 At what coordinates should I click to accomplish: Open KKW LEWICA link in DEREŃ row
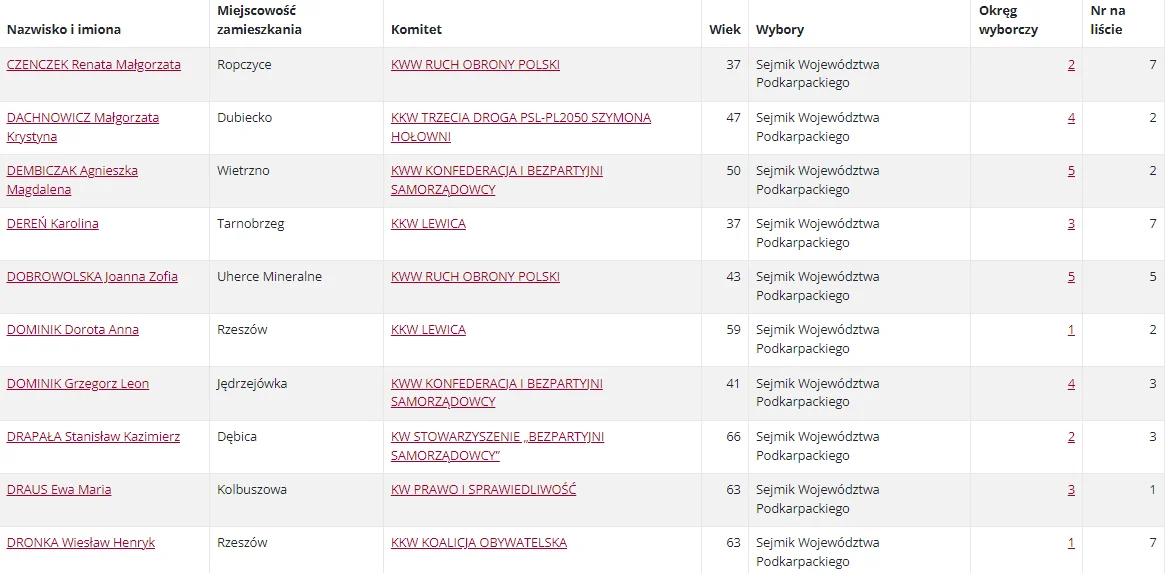click(x=429, y=224)
